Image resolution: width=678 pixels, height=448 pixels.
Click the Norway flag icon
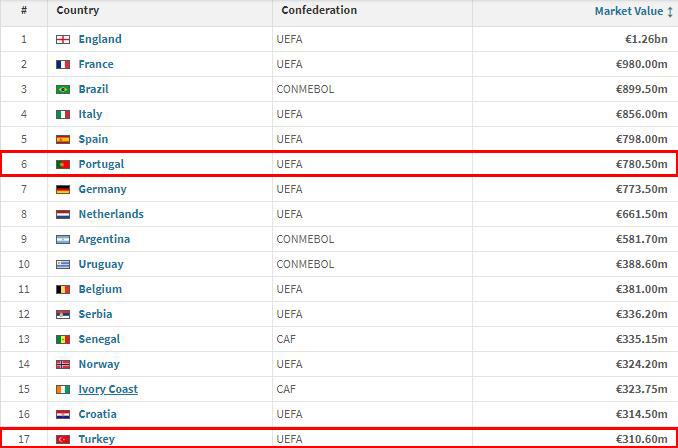pyautogui.click(x=63, y=365)
